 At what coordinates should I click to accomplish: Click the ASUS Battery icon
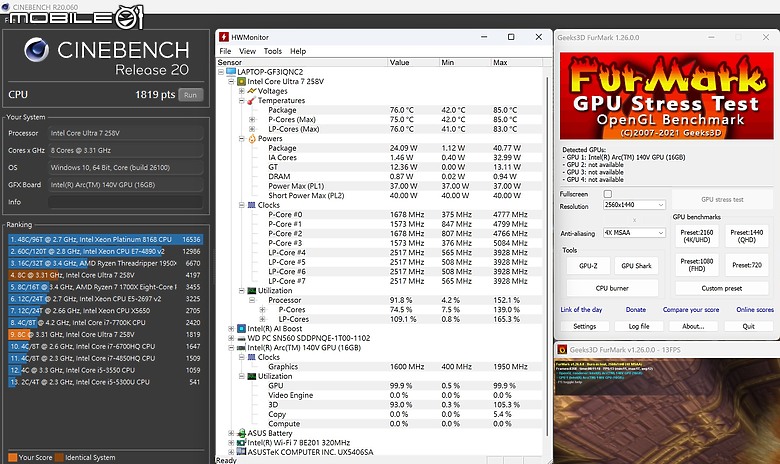pos(241,433)
